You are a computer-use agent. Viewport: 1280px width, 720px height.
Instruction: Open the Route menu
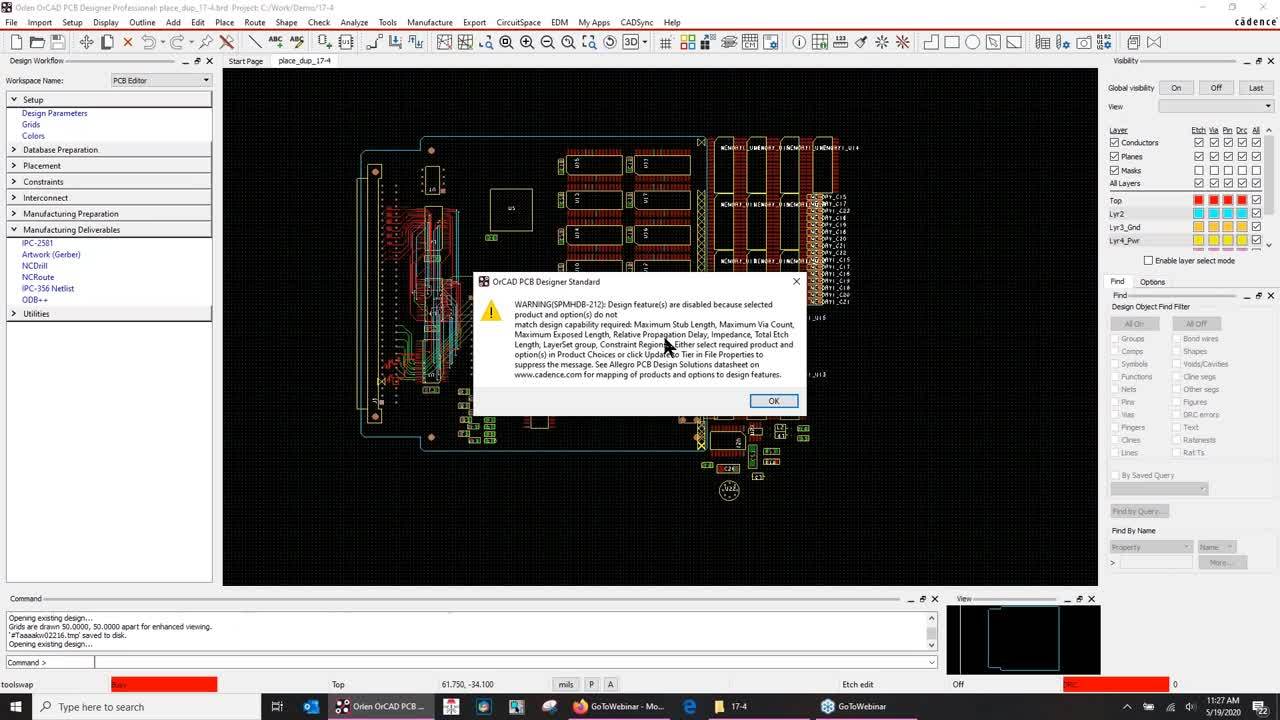[x=254, y=22]
